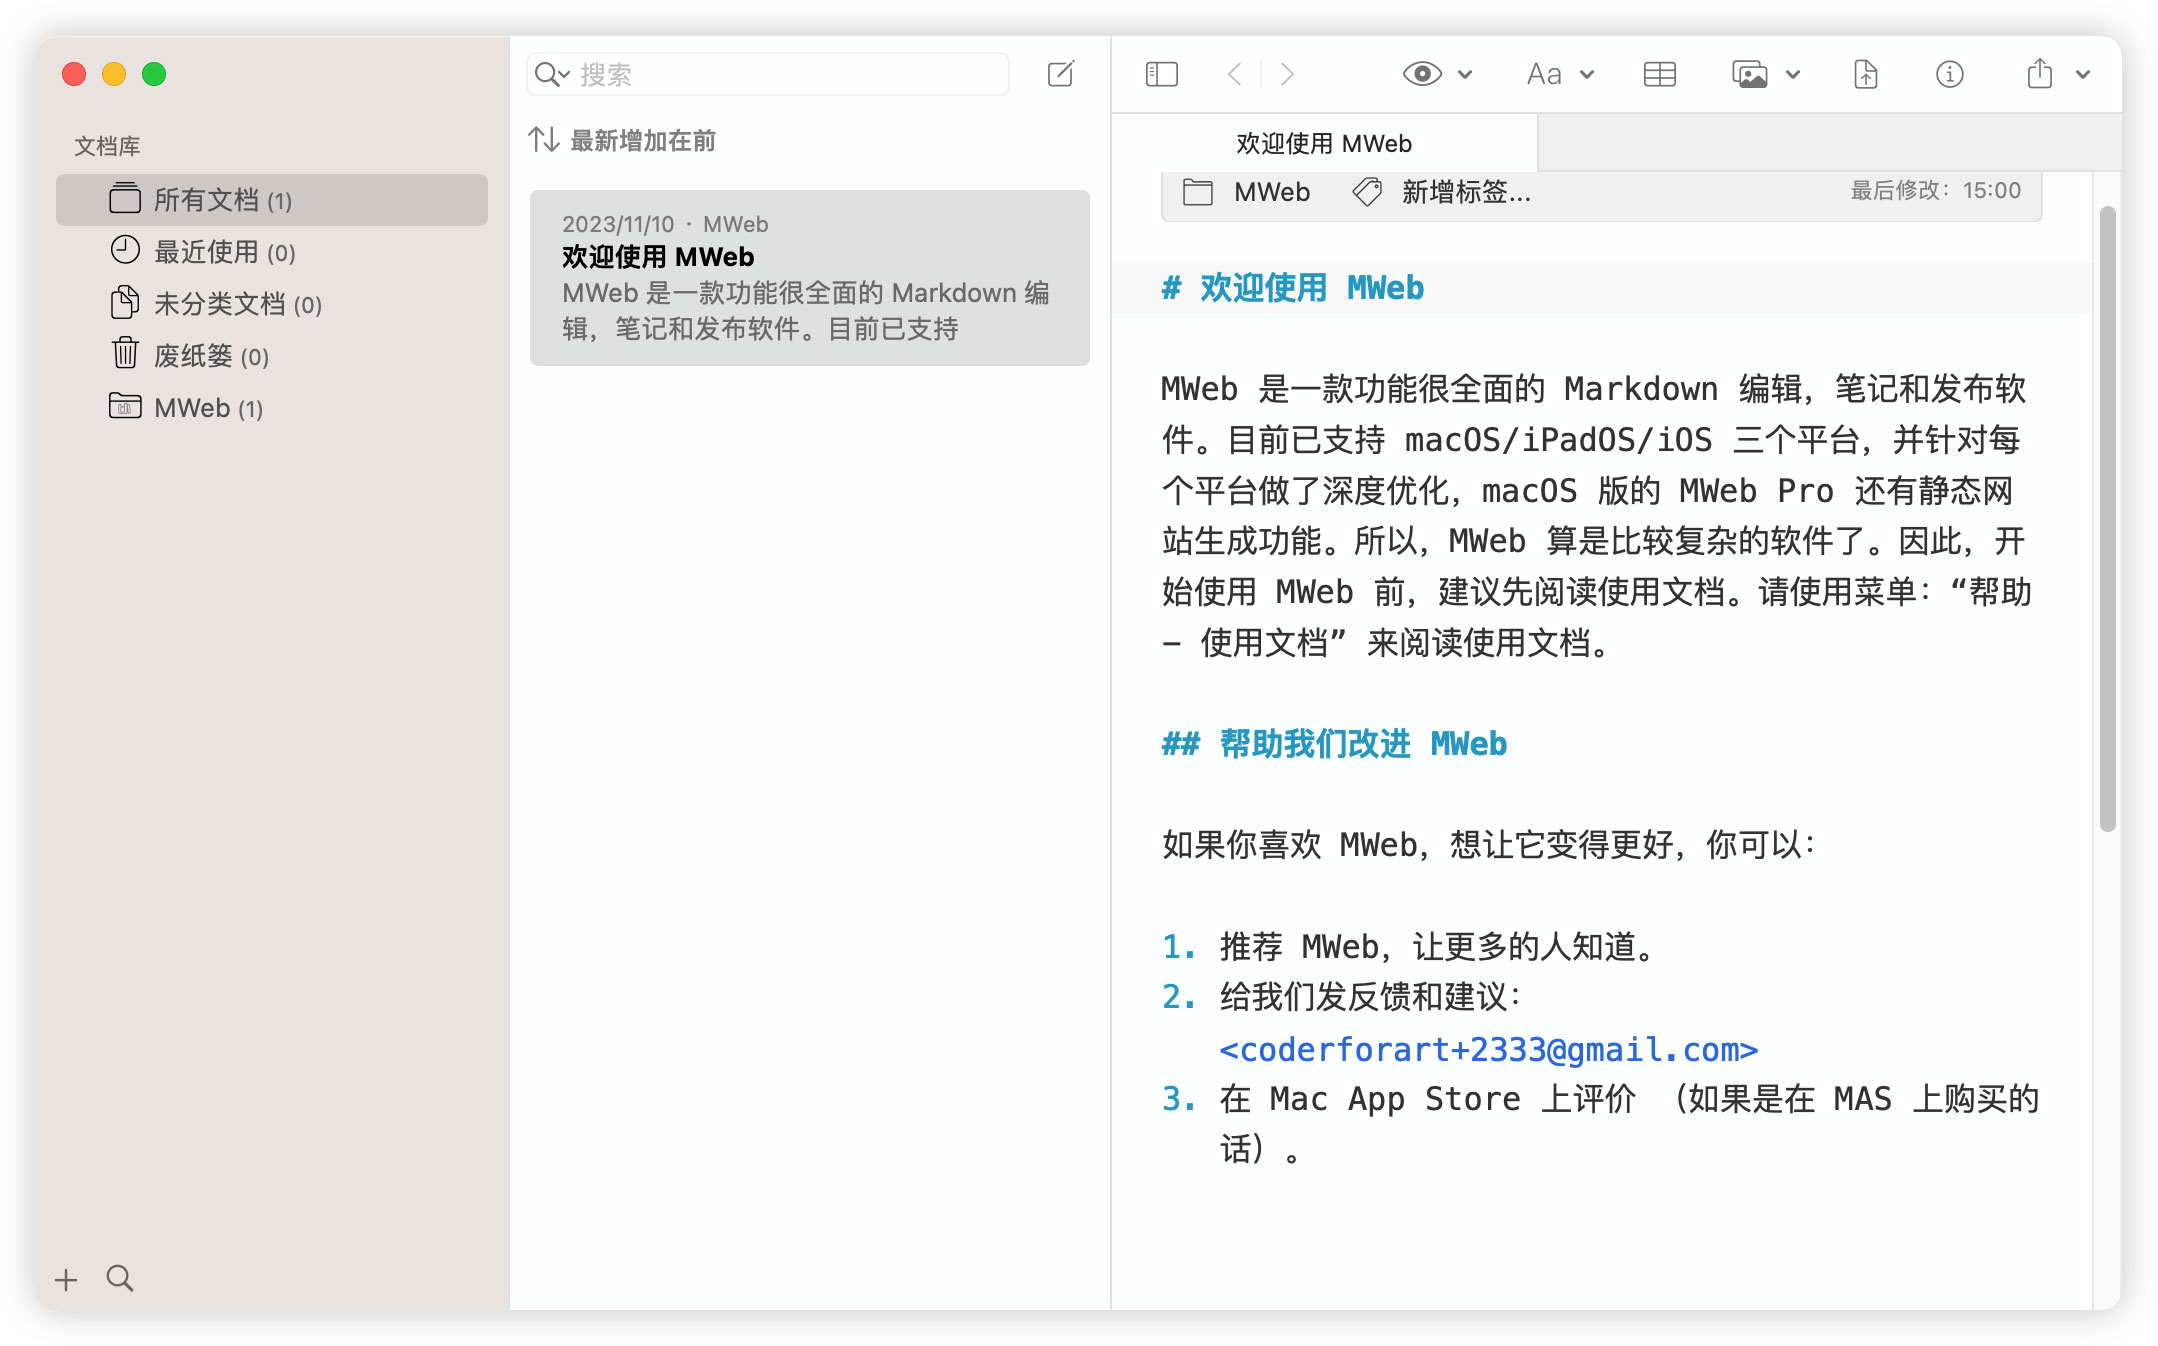Expand the Aa font dropdown arrow

(1587, 74)
